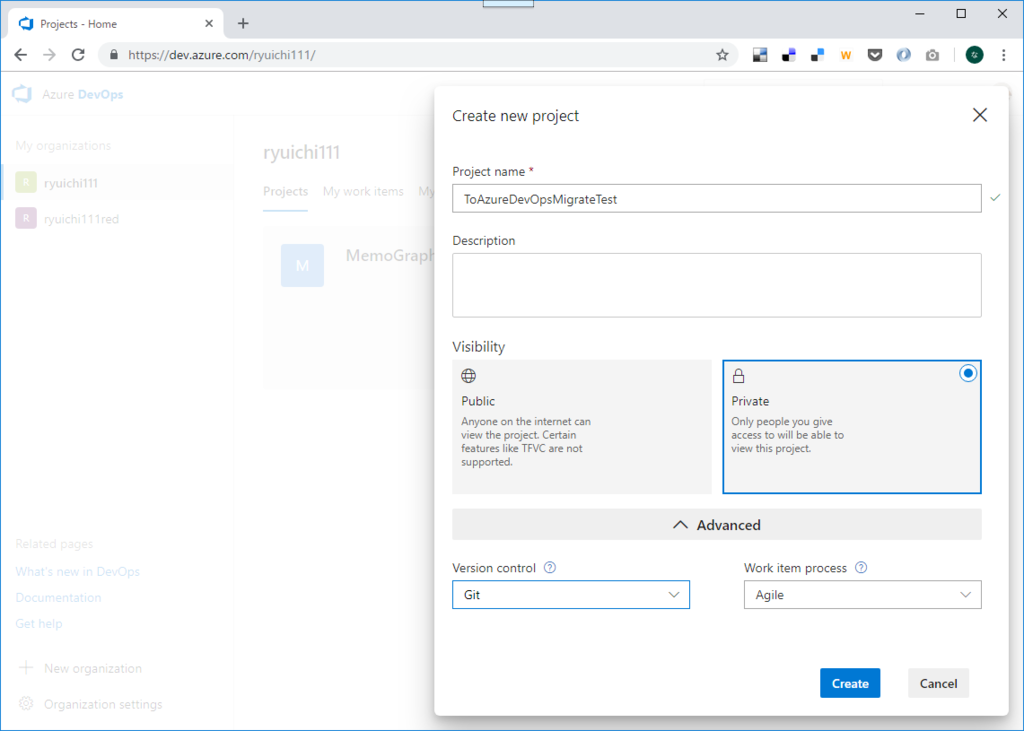The height and width of the screenshot is (731, 1024).
Task: Switch to My work items tab
Action: click(x=363, y=191)
